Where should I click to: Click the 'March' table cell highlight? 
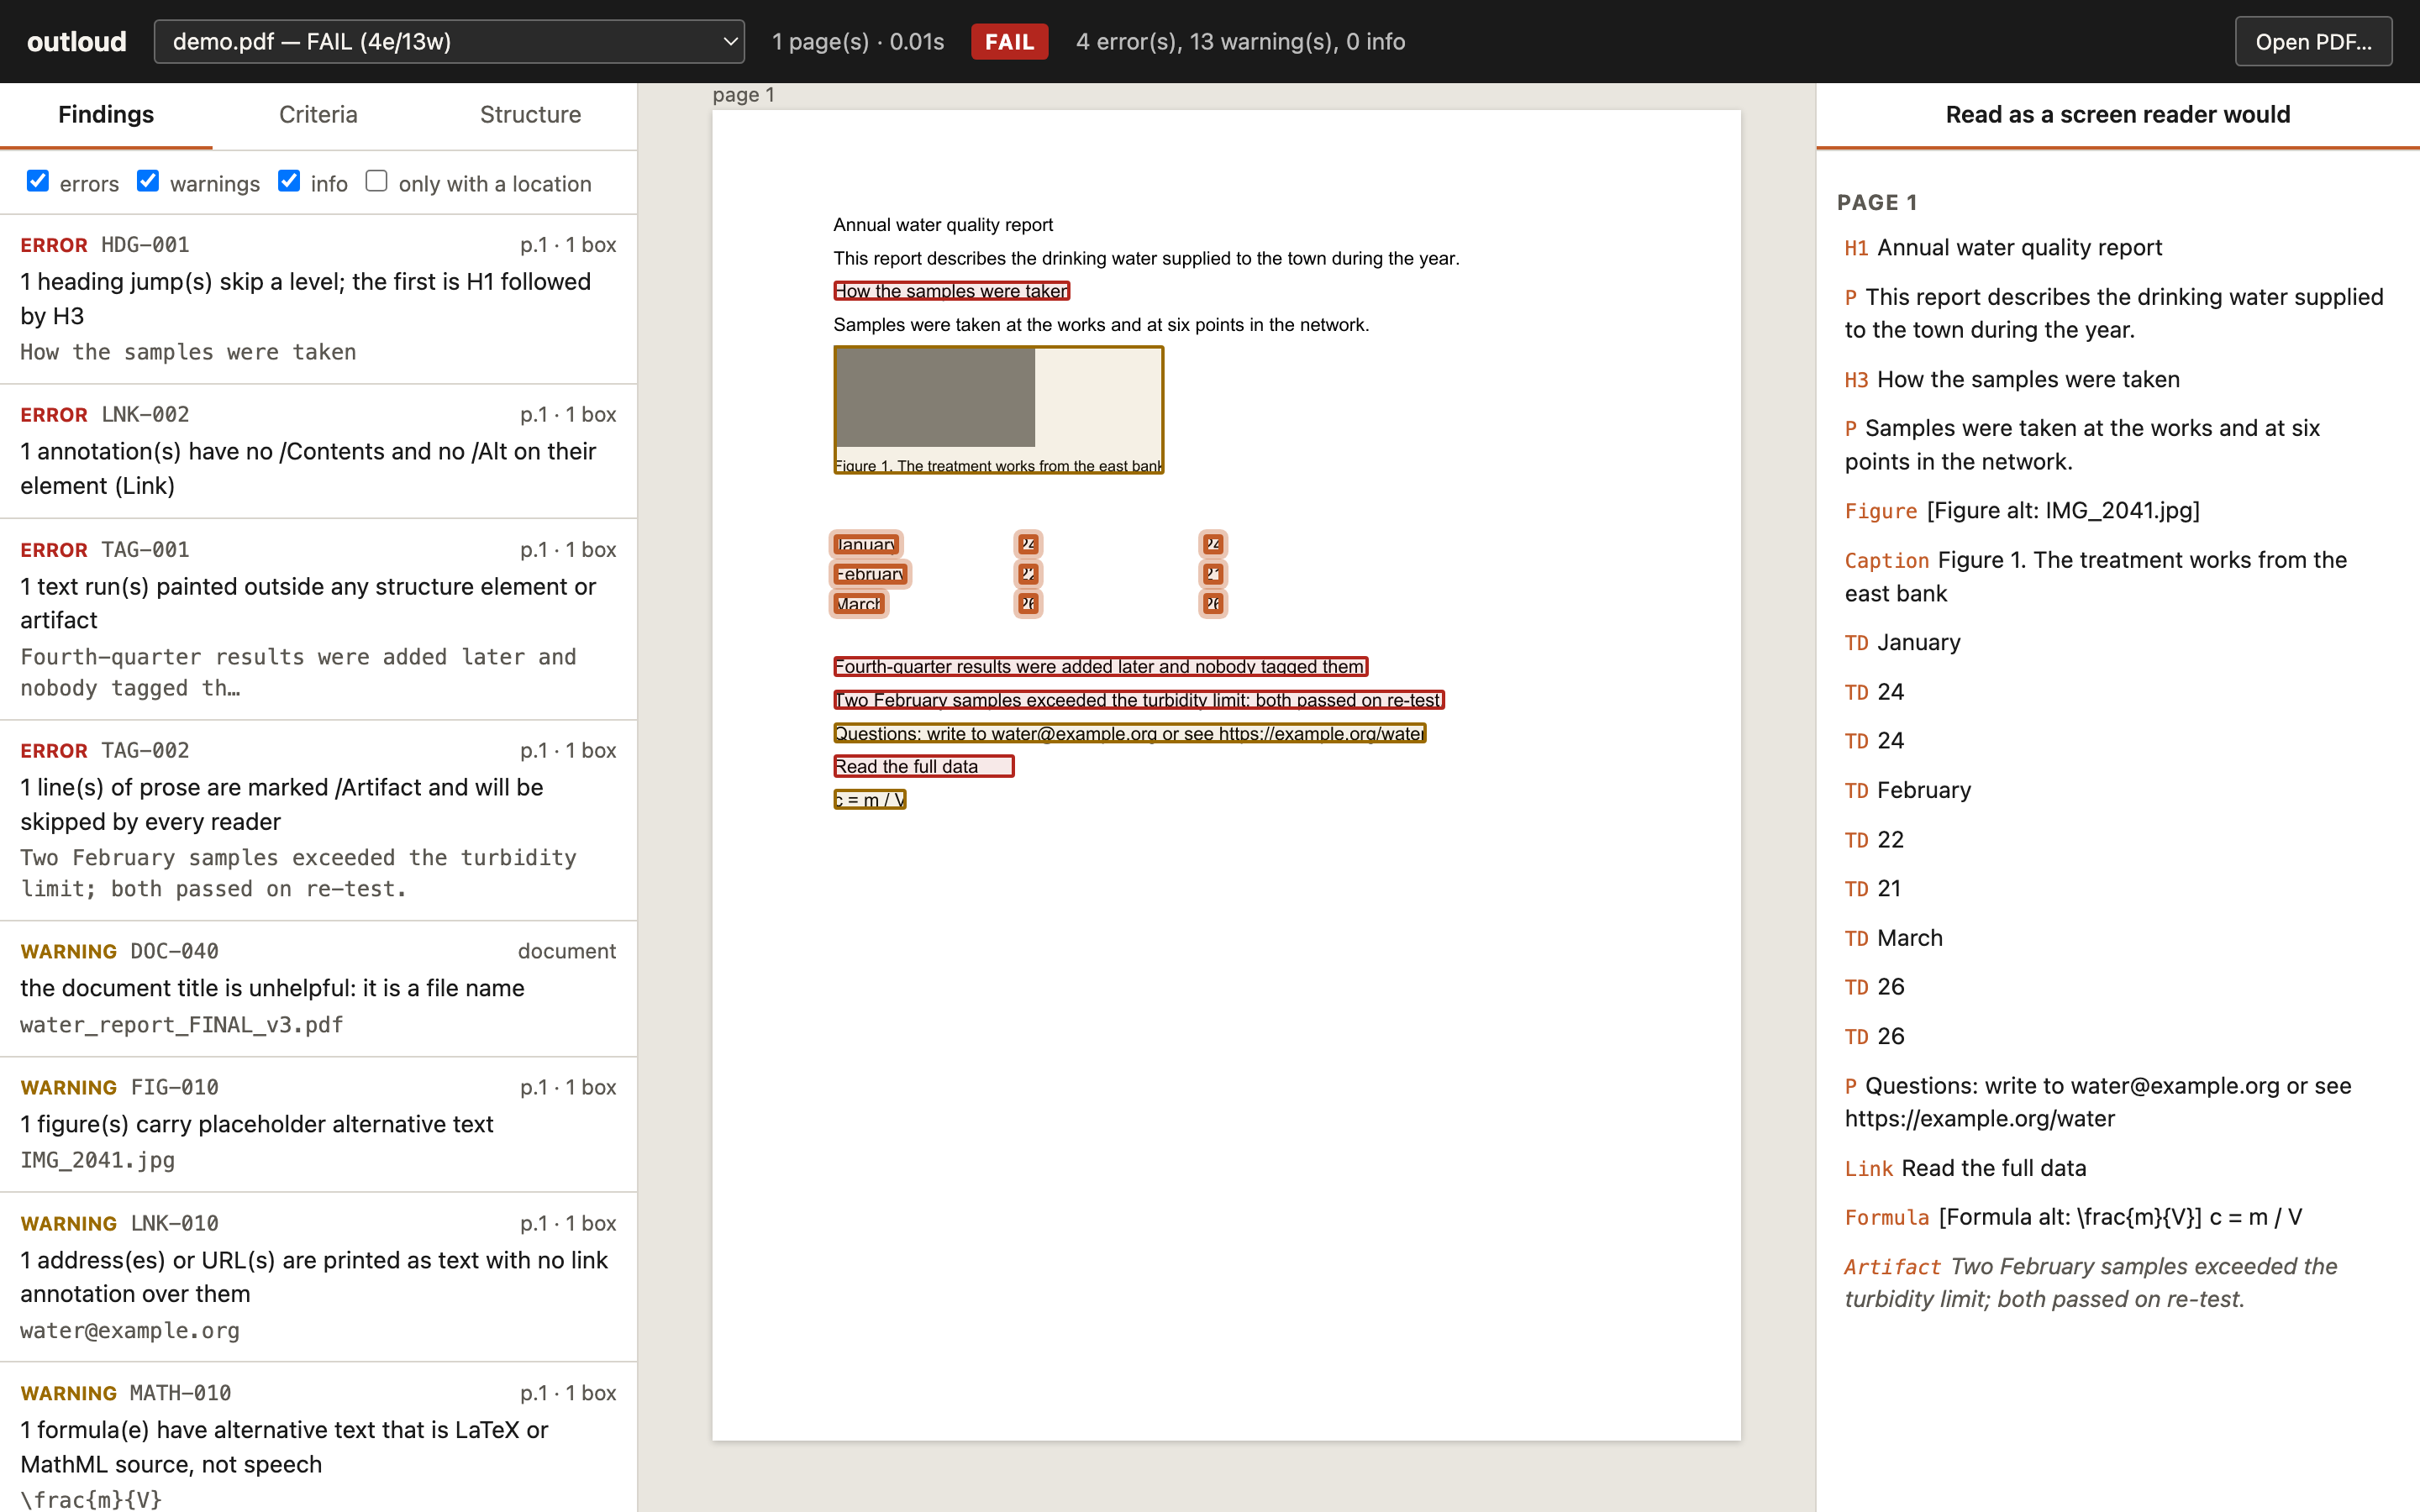[859, 604]
